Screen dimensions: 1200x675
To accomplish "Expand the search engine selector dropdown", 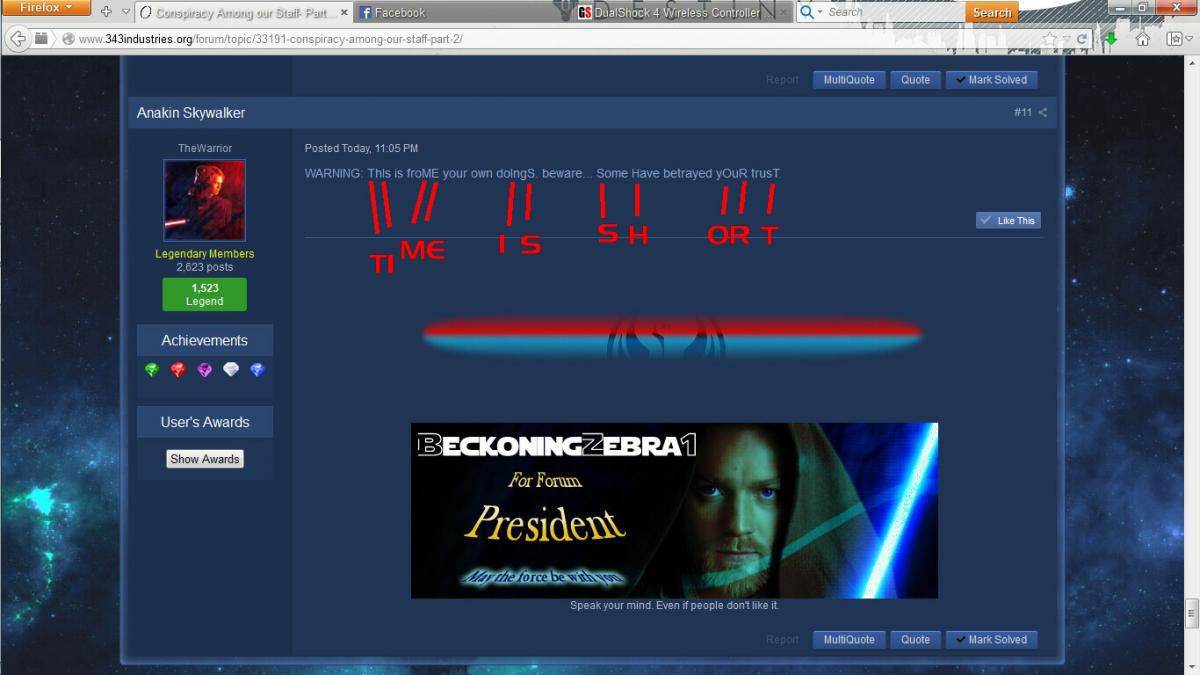I will tap(810, 12).
